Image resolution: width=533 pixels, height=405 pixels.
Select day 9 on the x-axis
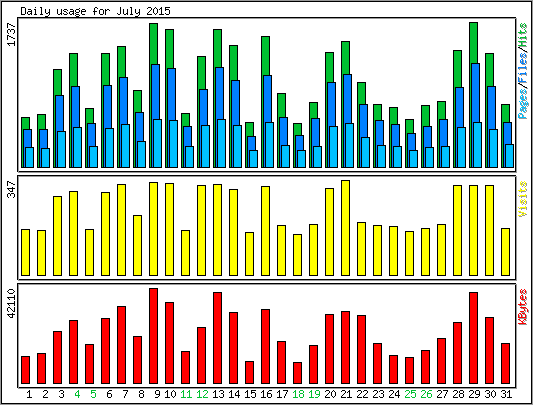click(157, 394)
